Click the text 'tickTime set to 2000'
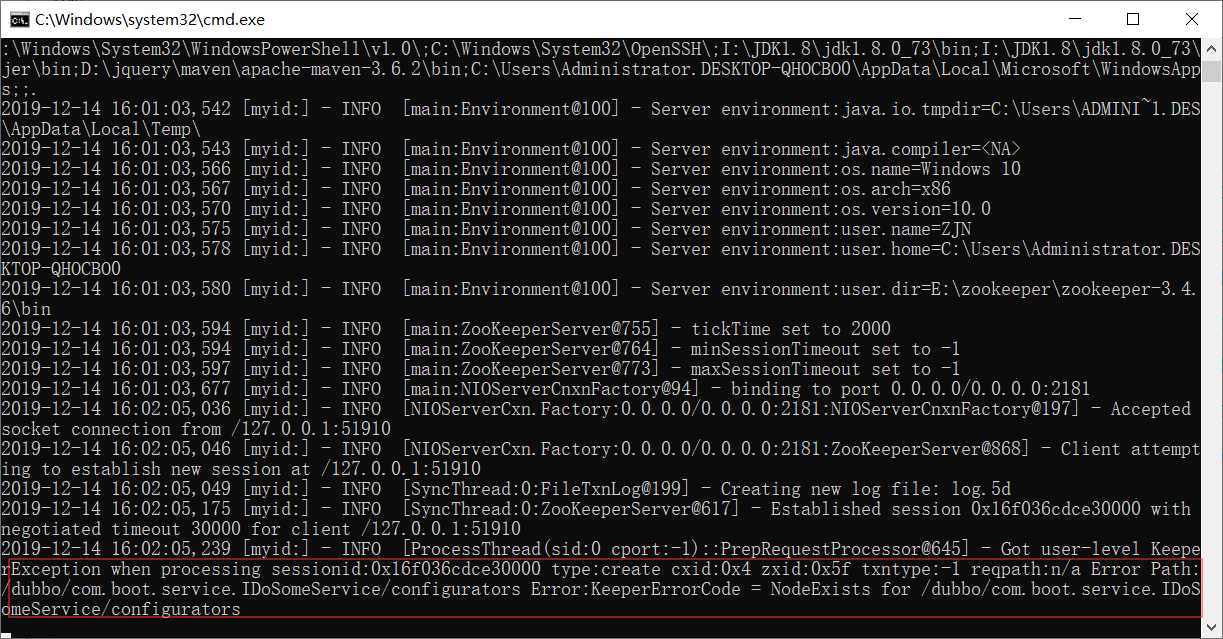This screenshot has height=639, width=1223. [x=790, y=329]
